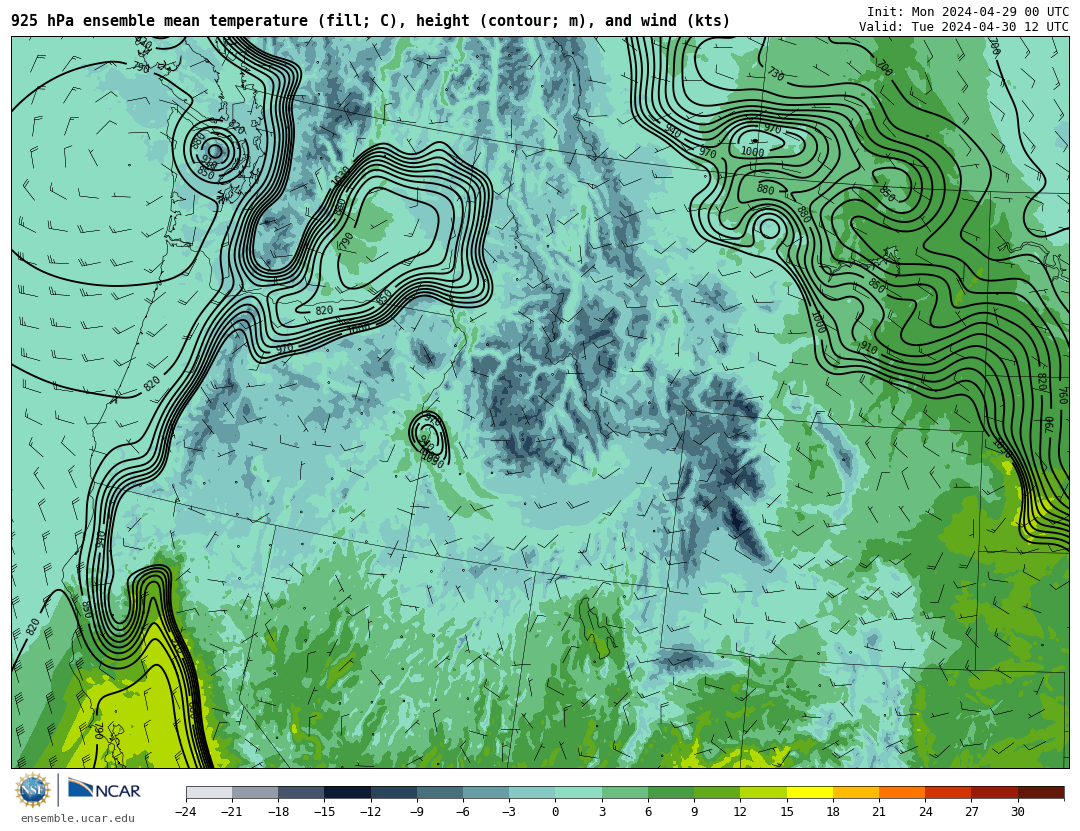The height and width of the screenshot is (831, 1080).
Task: Click the −15 colorbar tick label
Action: [324, 812]
